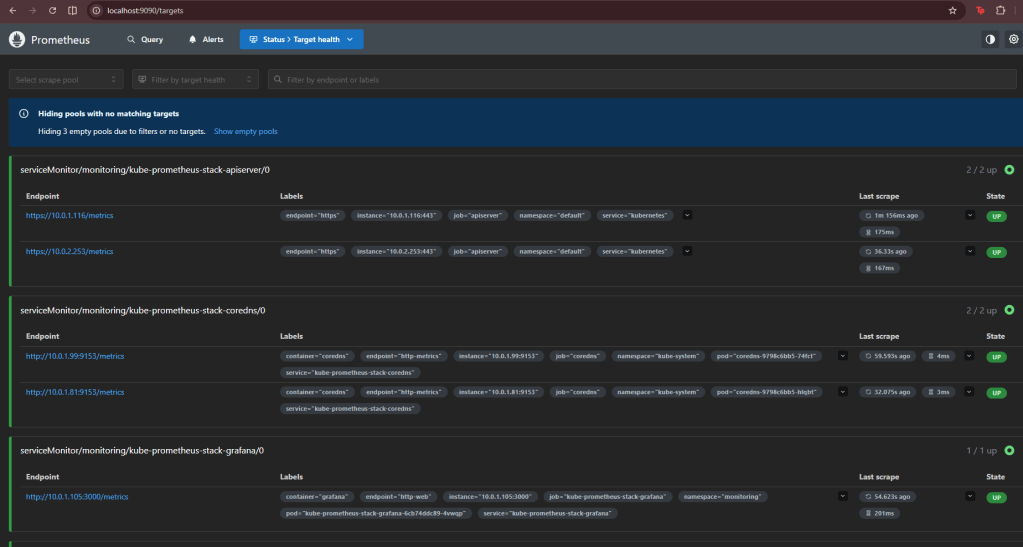Click the 54.623s ago last scrape badge

(887, 496)
